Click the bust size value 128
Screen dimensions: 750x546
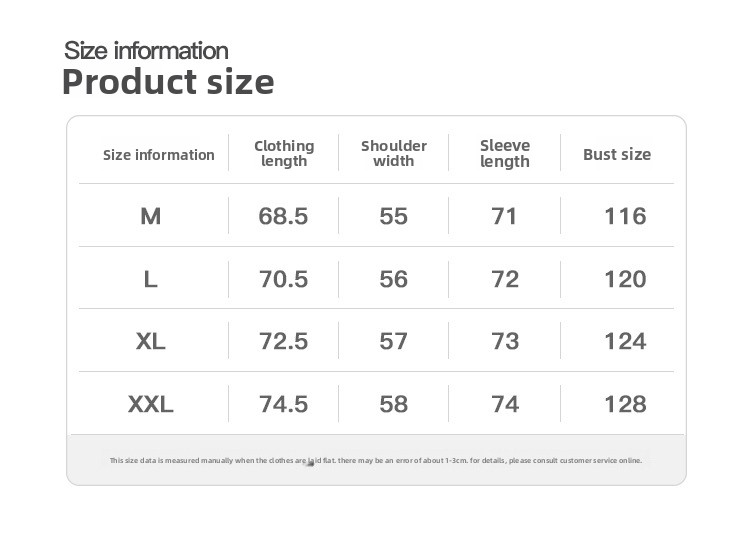625,404
